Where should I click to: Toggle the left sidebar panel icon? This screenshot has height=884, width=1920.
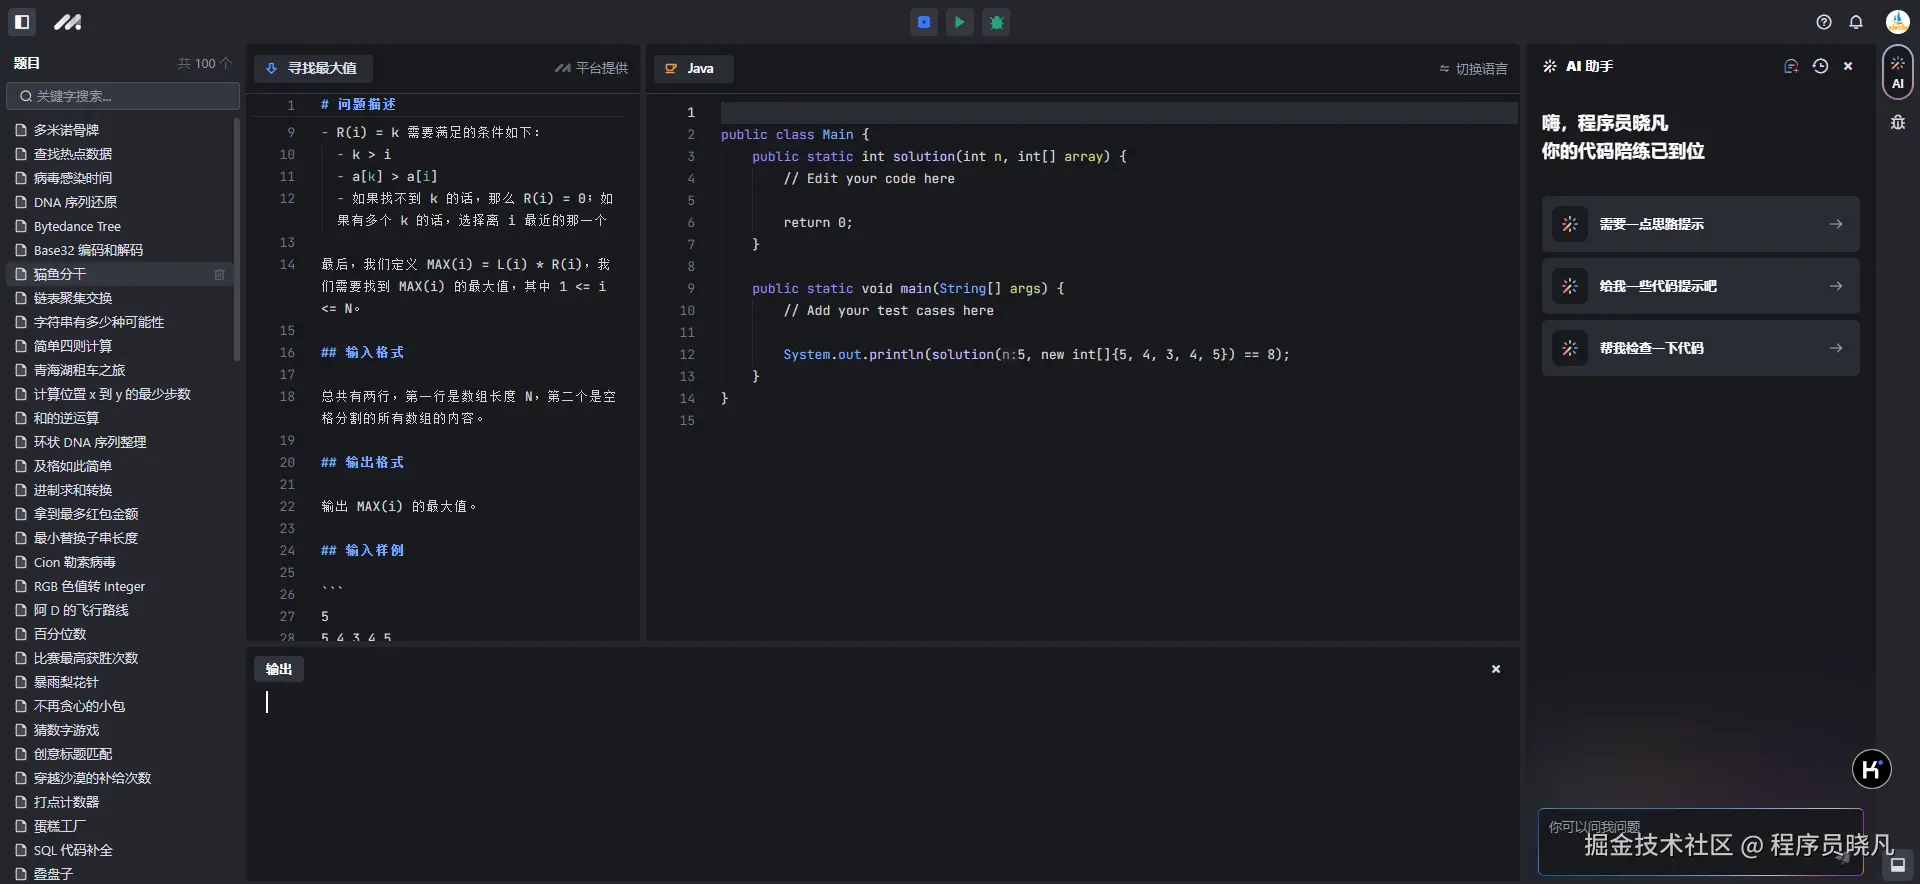point(22,22)
